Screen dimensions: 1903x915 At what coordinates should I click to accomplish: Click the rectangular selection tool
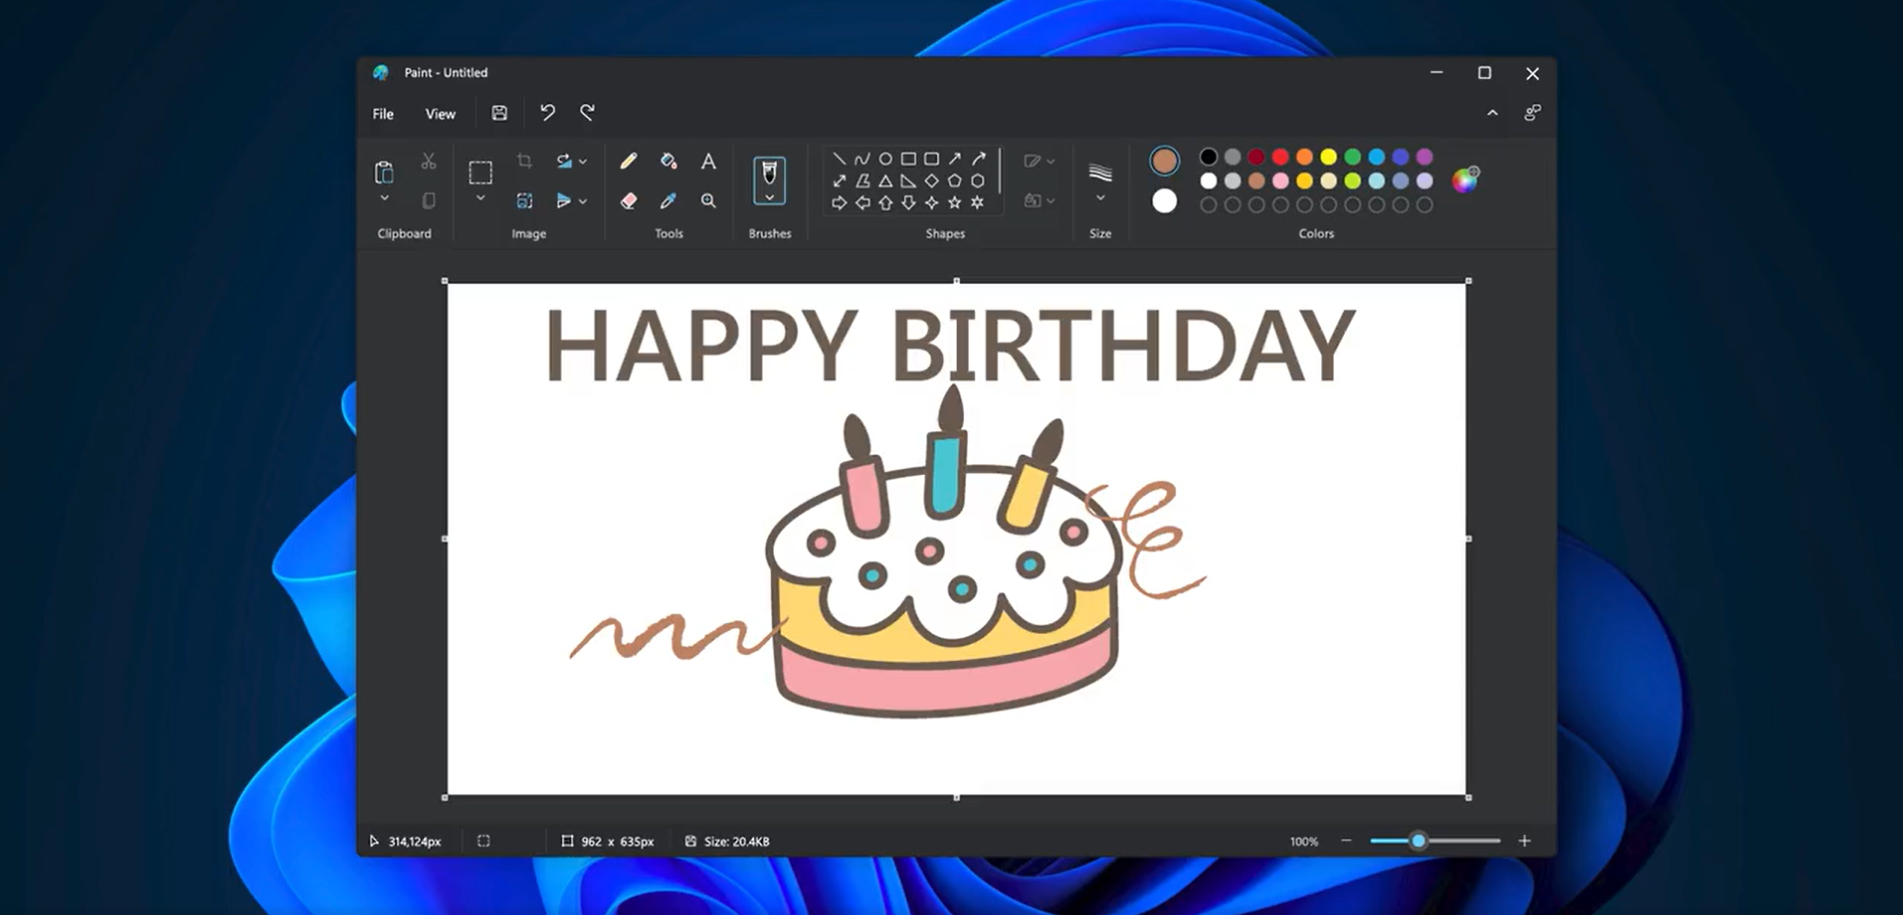[x=480, y=172]
